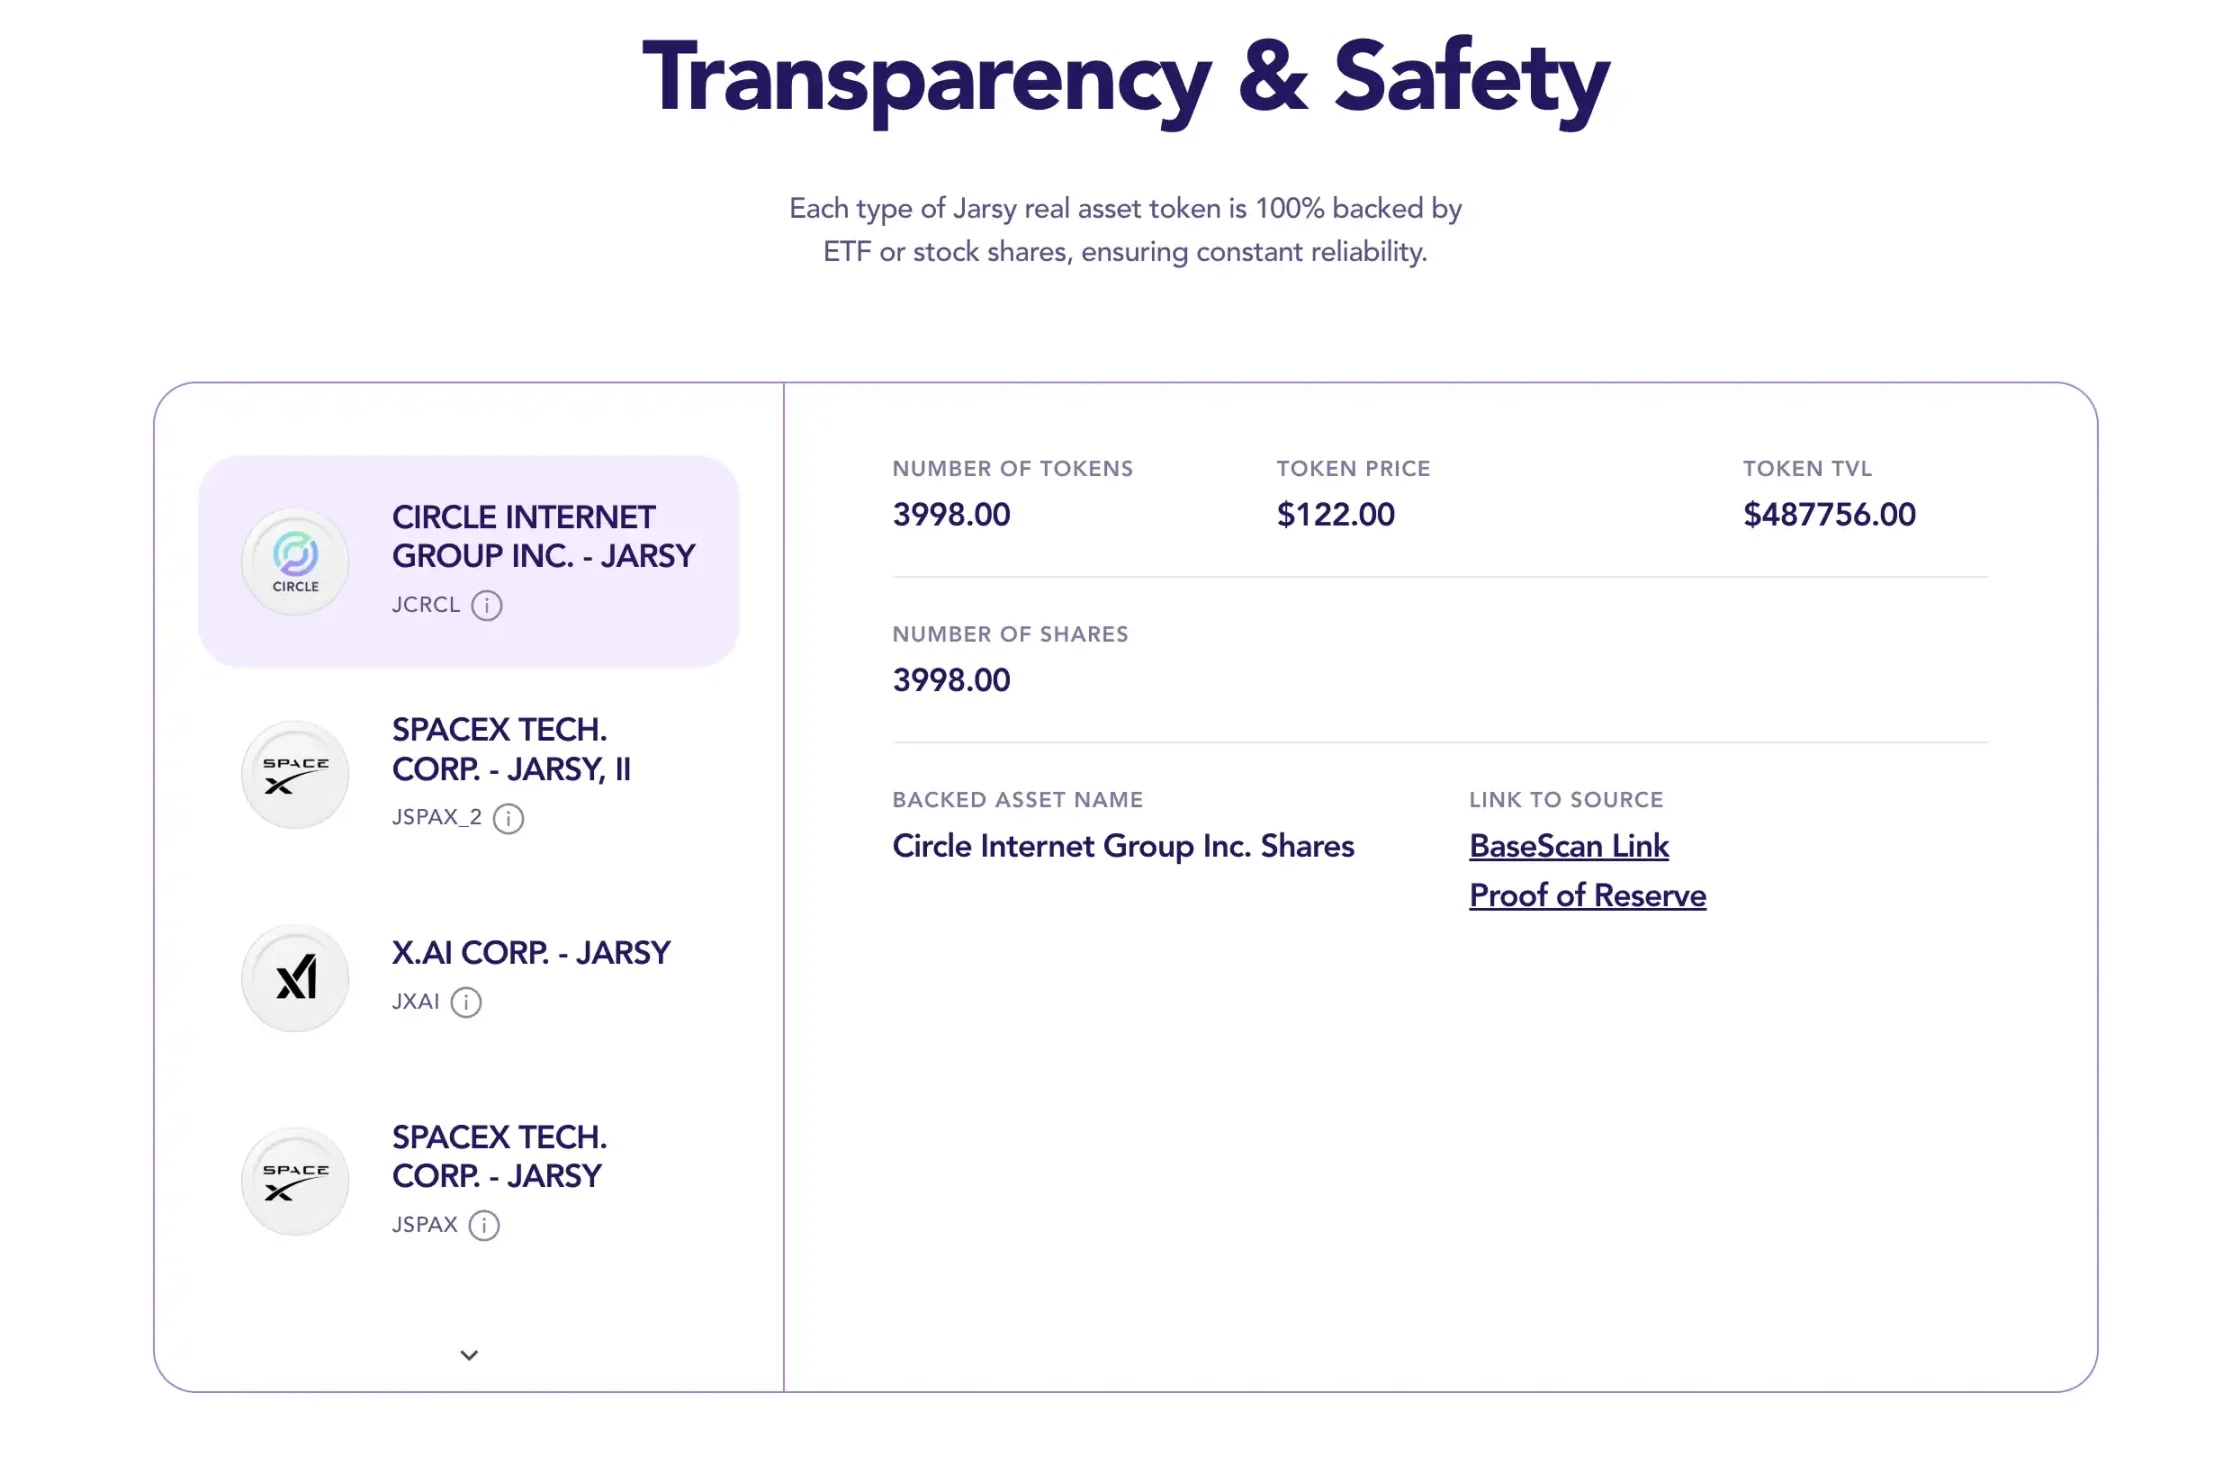This screenshot has height=1474, width=2223.
Task: Click the Circle Internet Group Inc. Shares text
Action: coord(1123,846)
